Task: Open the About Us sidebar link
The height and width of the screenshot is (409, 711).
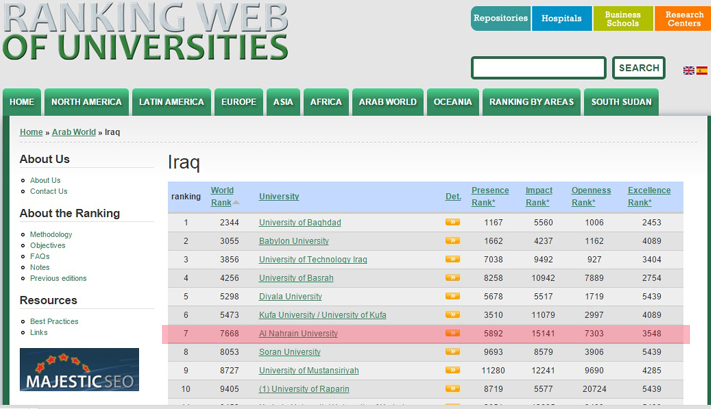Action: tap(45, 180)
